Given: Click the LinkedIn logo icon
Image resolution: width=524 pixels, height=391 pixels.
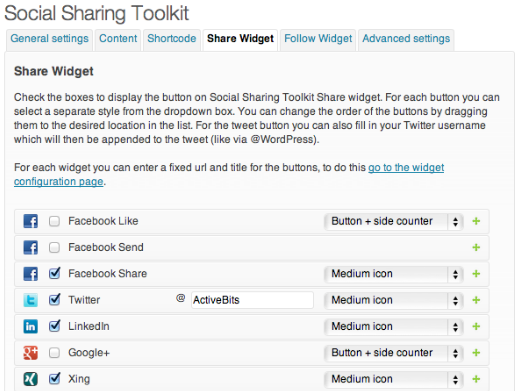Looking at the screenshot, I should click(30, 326).
